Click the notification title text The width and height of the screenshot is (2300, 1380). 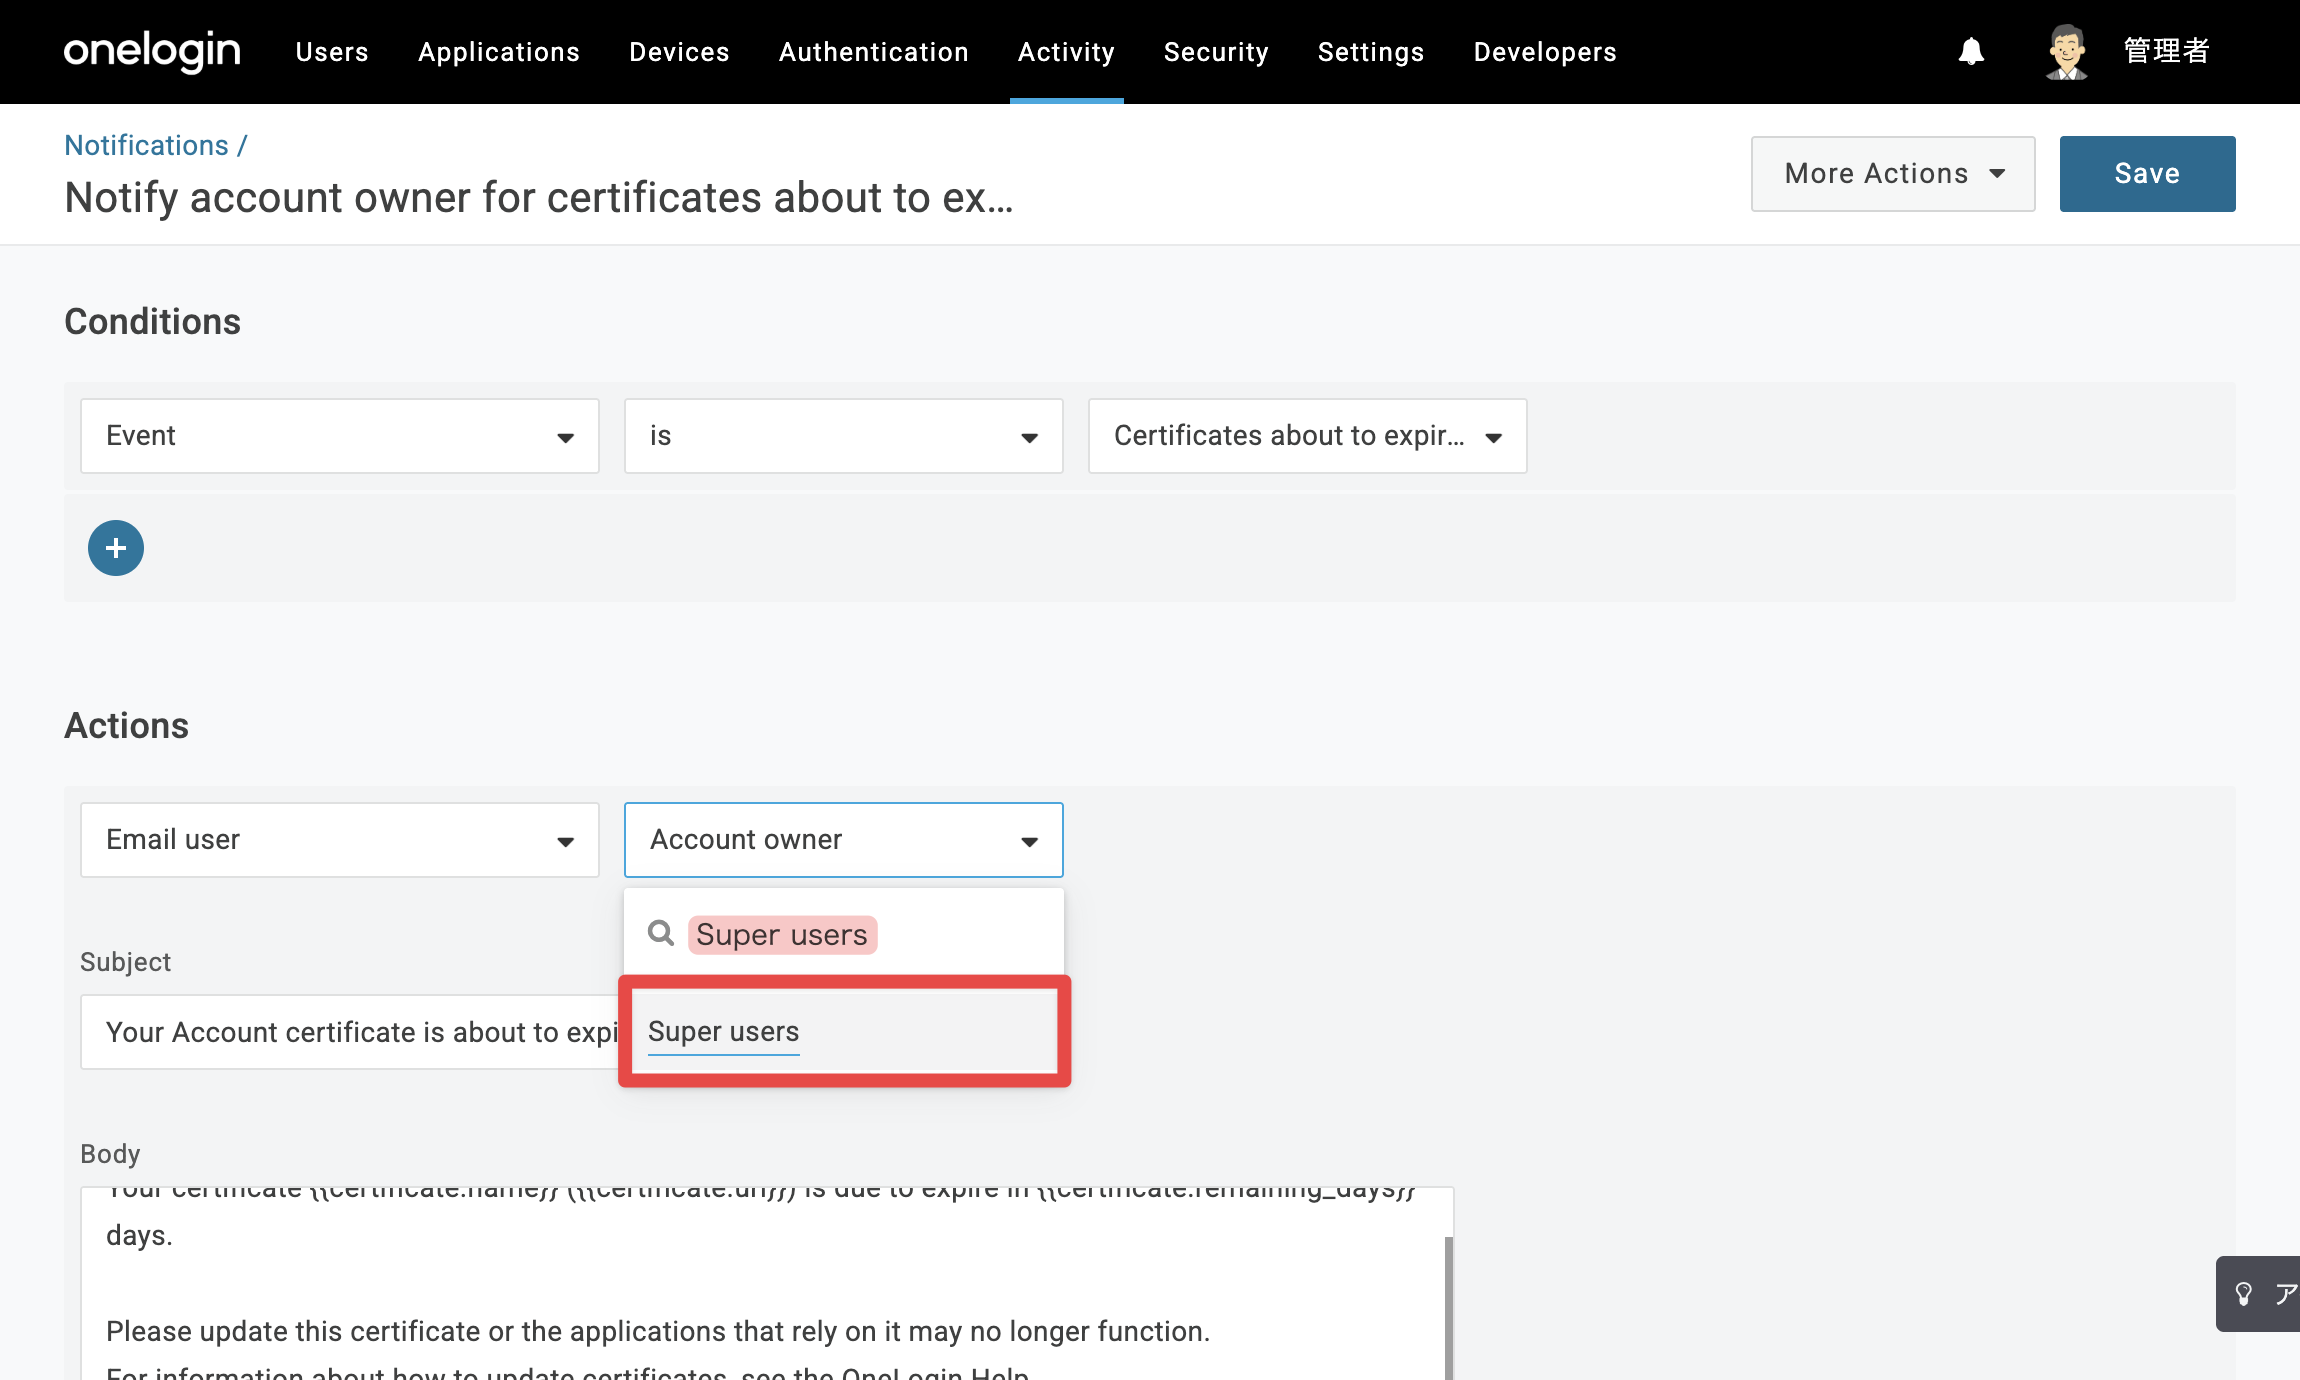539,198
